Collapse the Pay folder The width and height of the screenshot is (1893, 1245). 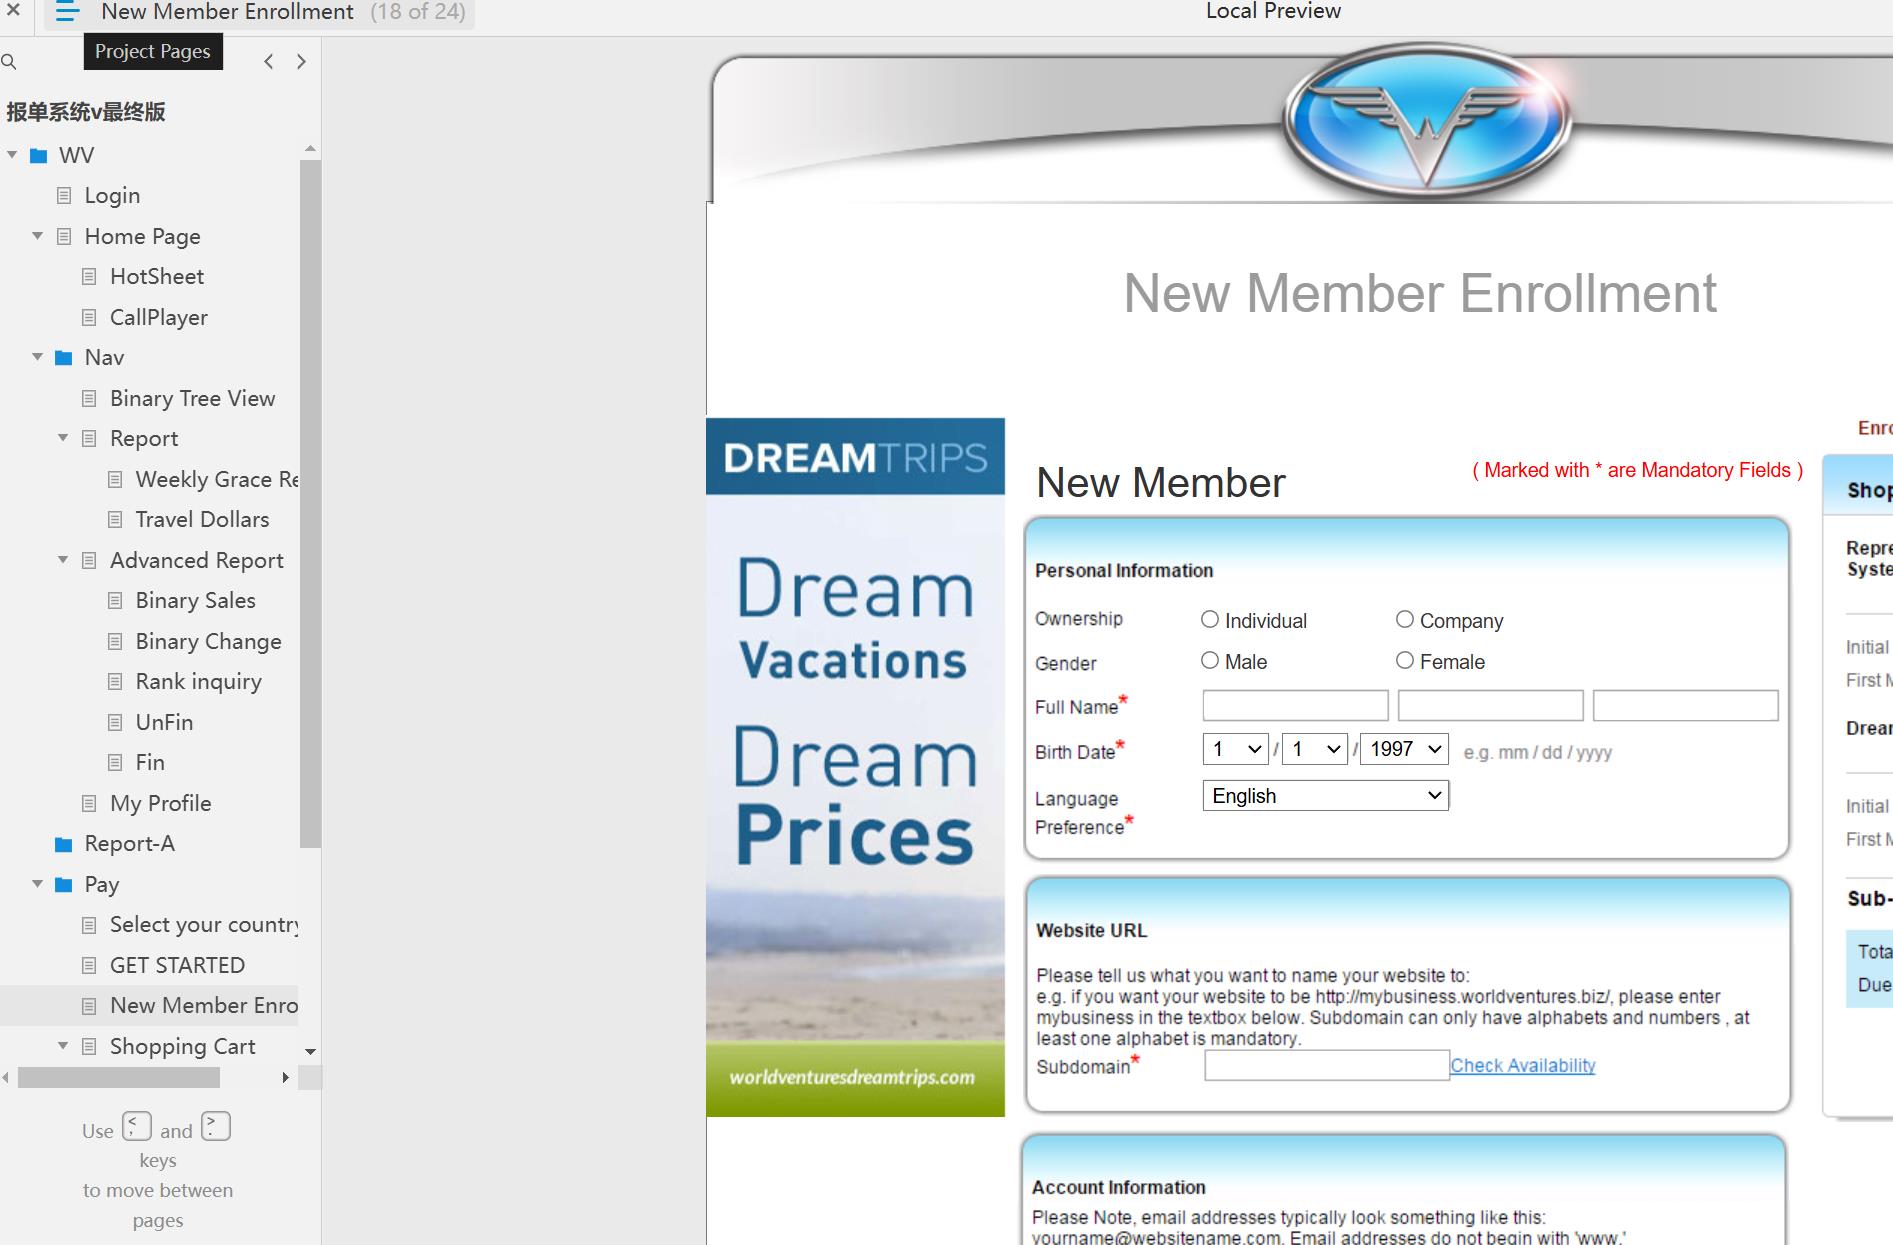tap(37, 884)
